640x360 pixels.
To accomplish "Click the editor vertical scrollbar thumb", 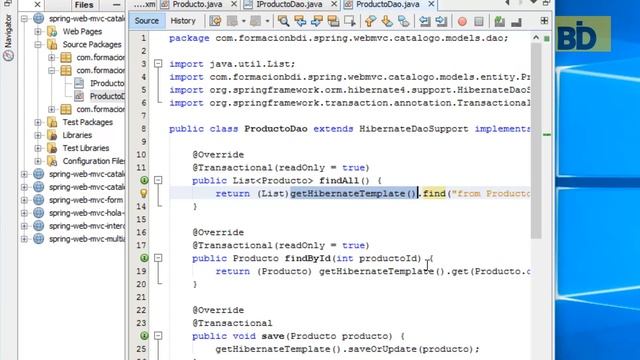I will click(536, 140).
